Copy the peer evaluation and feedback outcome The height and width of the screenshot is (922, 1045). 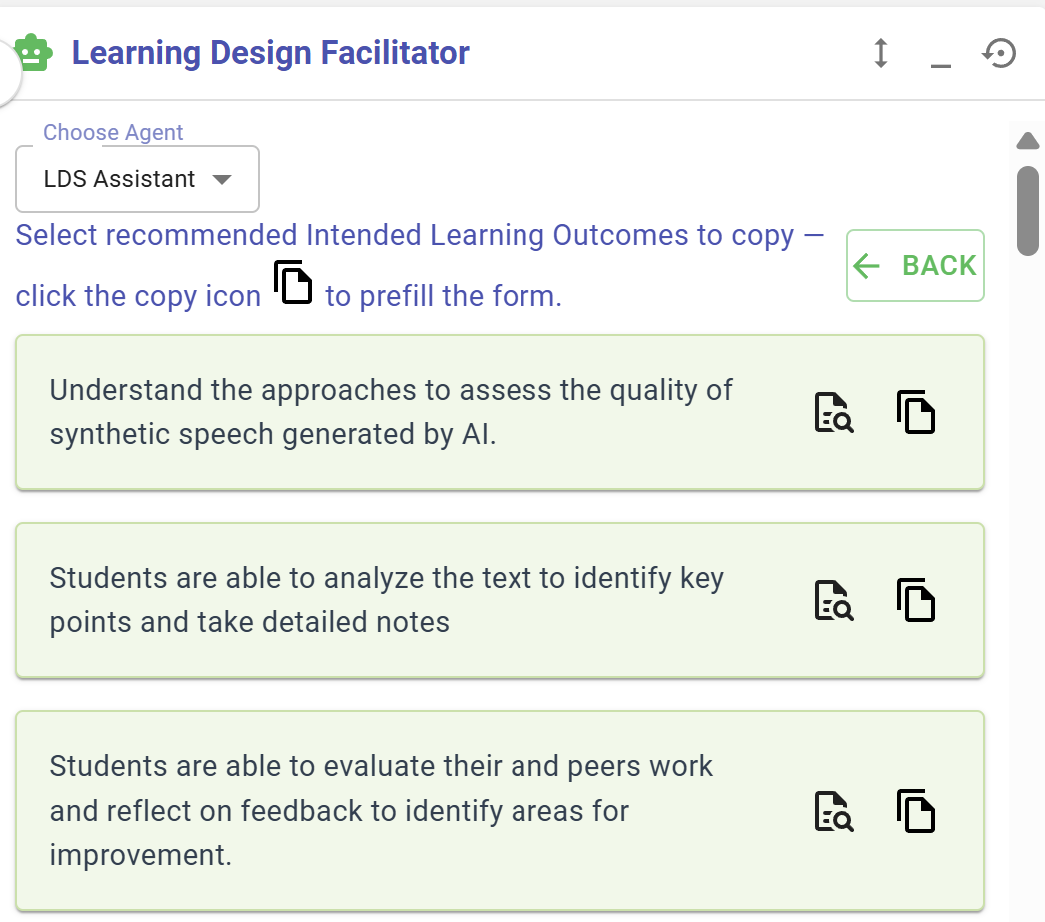pyautogui.click(x=916, y=811)
